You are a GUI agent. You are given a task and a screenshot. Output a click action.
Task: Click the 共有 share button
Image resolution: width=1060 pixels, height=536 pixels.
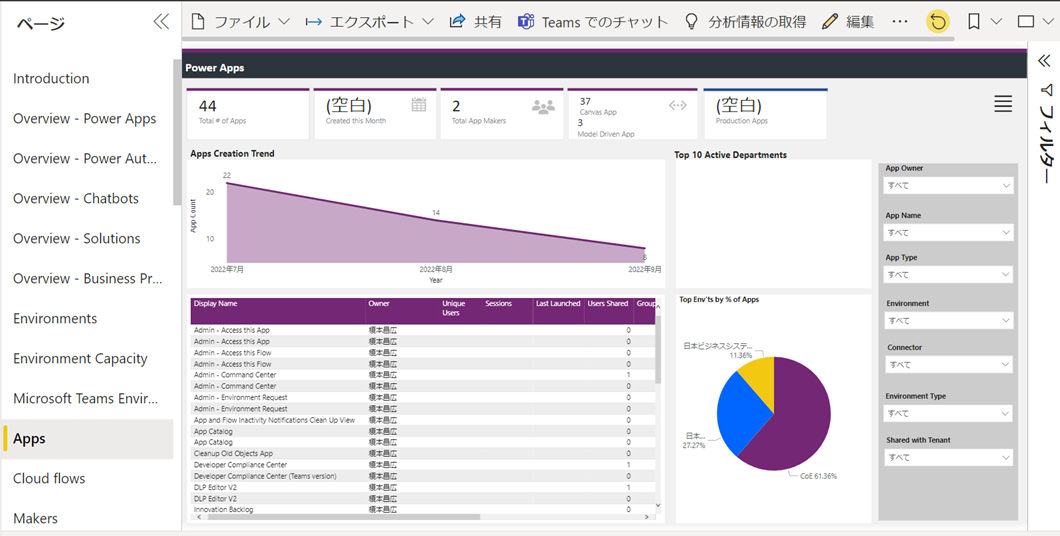(475, 22)
